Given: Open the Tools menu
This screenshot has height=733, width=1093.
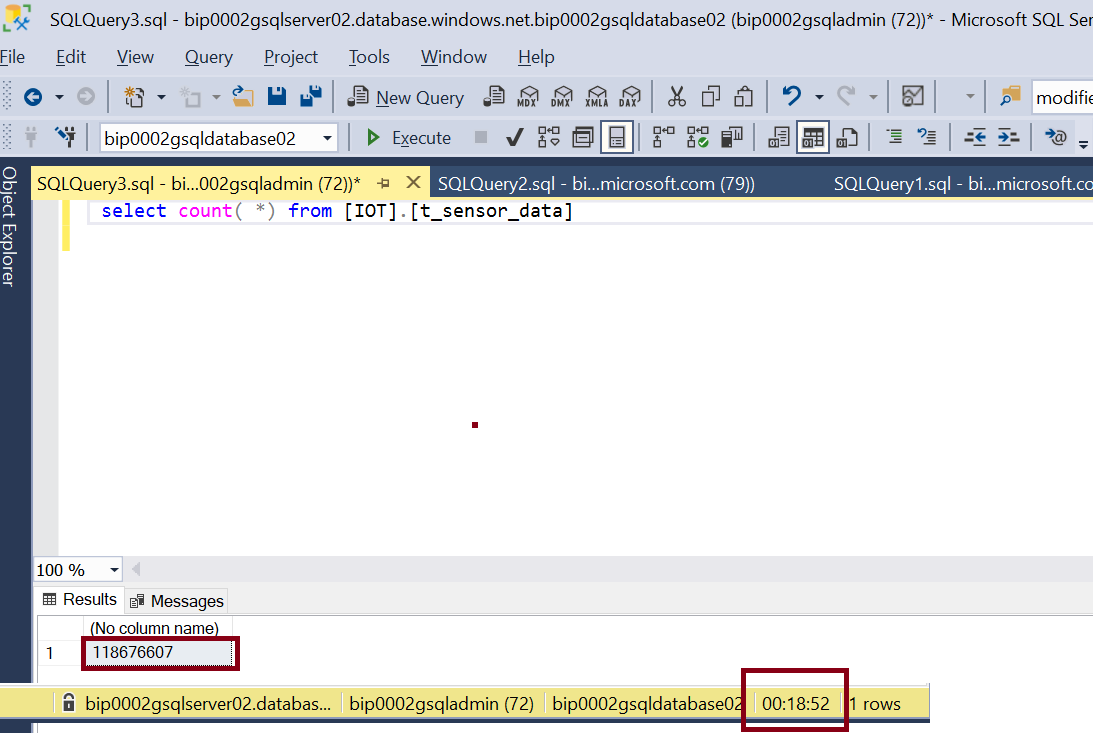Looking at the screenshot, I should [x=369, y=57].
